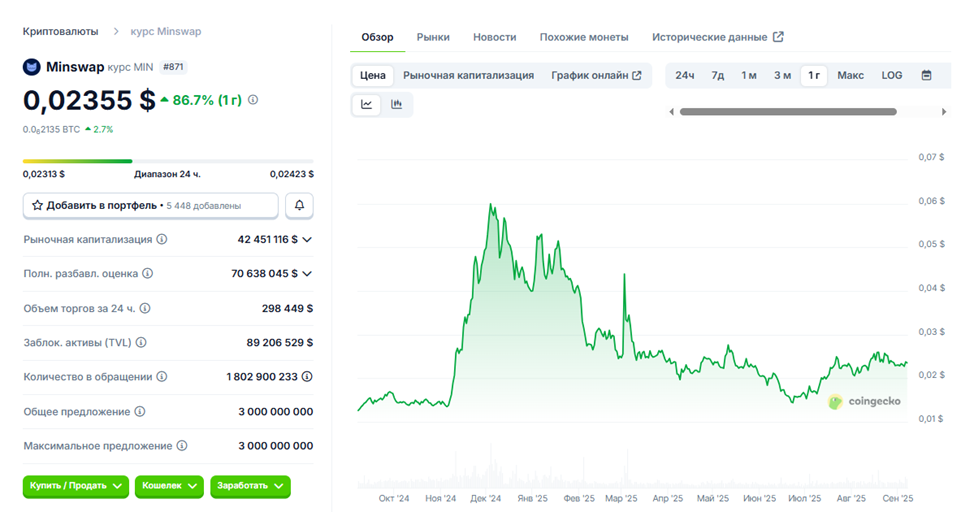
Task: Expand the Рыночная капитализация value chevron
Action: pyautogui.click(x=308, y=240)
